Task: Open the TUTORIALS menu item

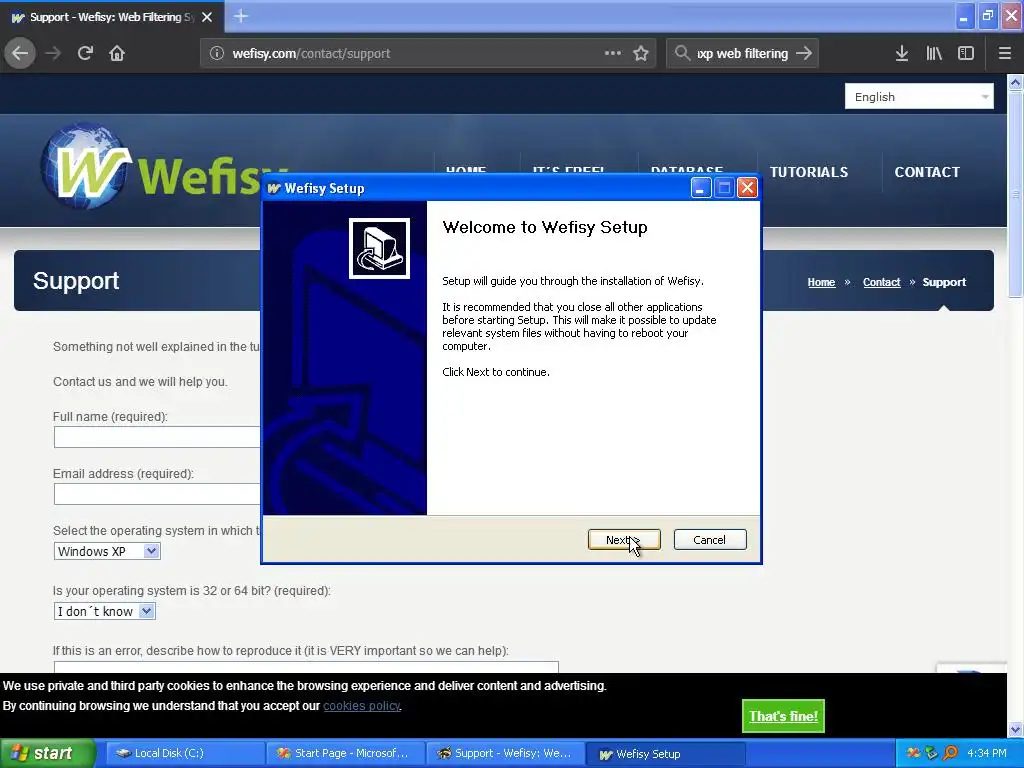Action: coord(808,172)
